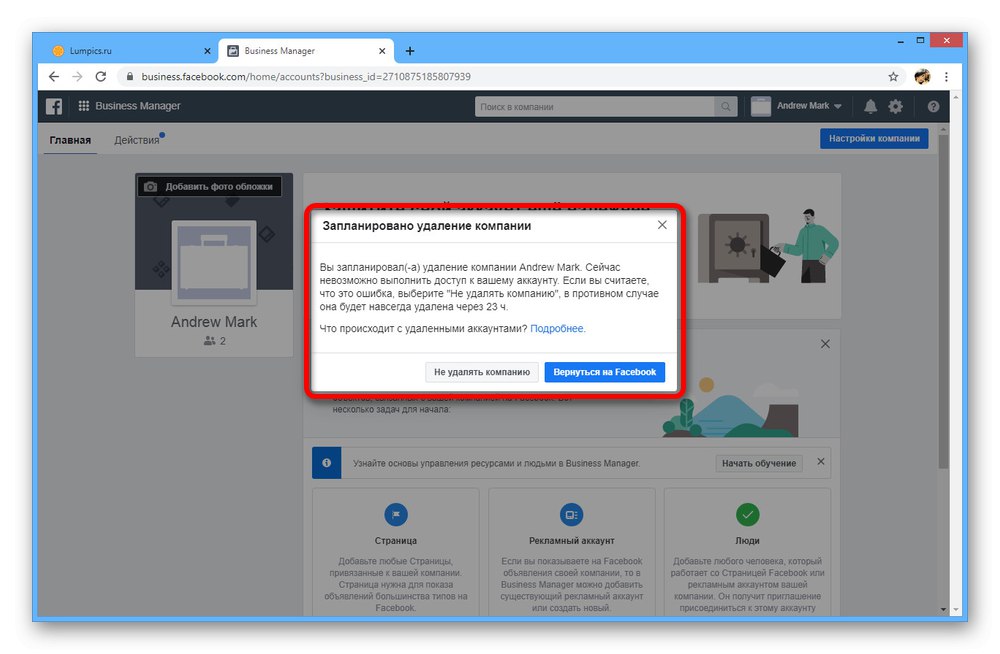Open the Chrome profile avatar
Screen dimensions: 1000x654
pyautogui.click(x=922, y=77)
